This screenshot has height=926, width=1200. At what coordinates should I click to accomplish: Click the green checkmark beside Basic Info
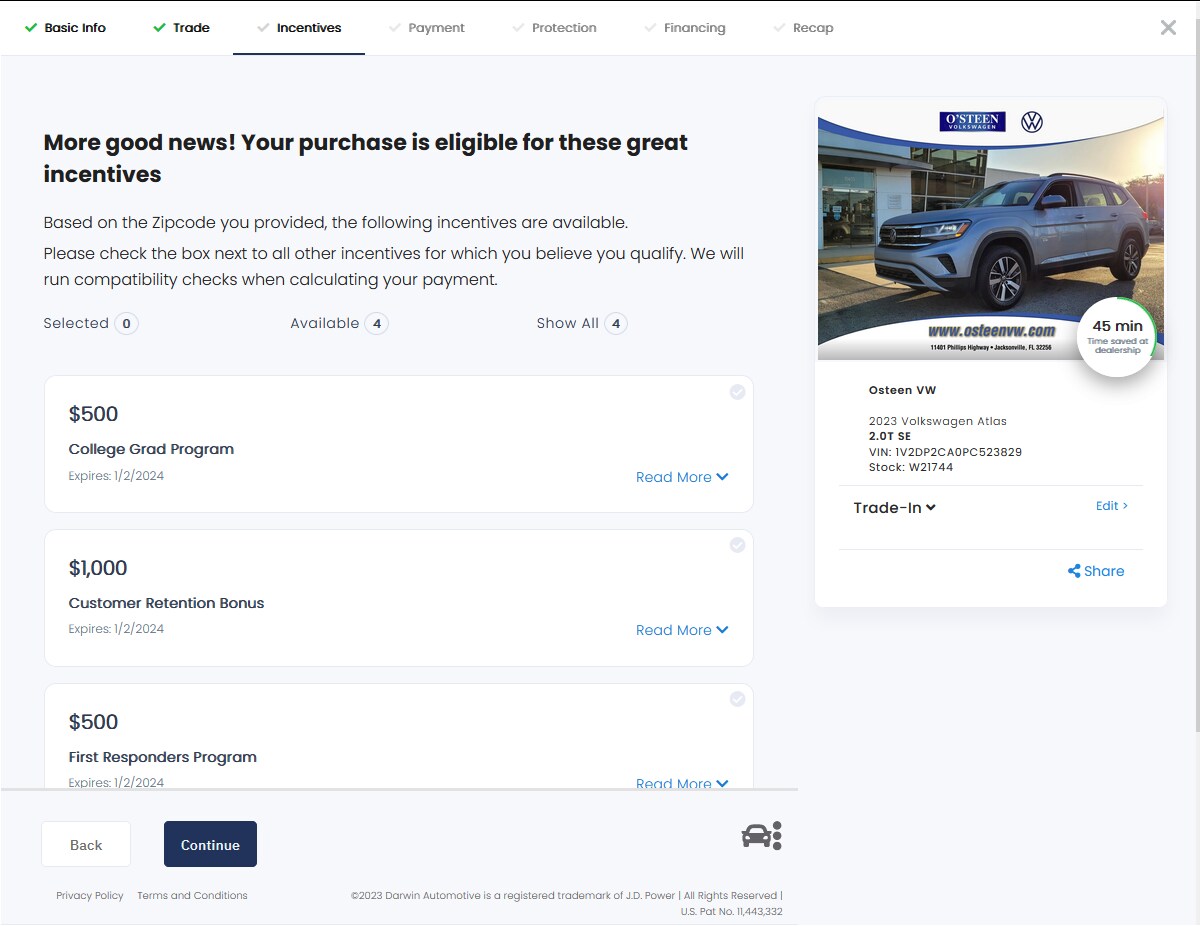[x=32, y=28]
